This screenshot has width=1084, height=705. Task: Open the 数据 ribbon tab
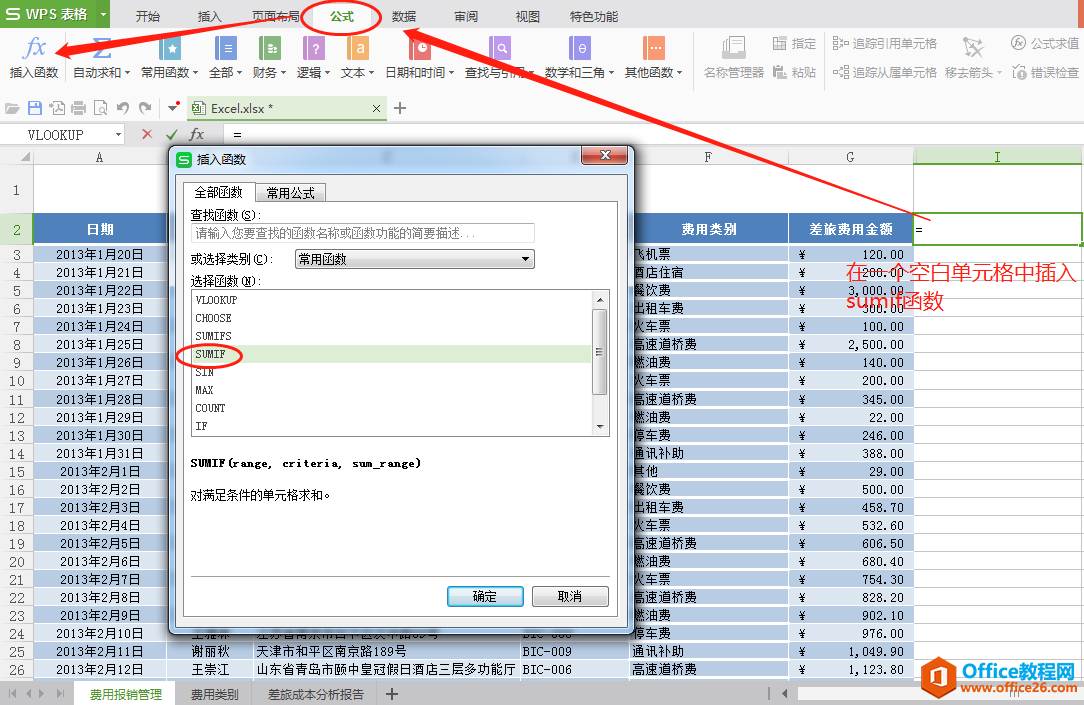tap(404, 16)
